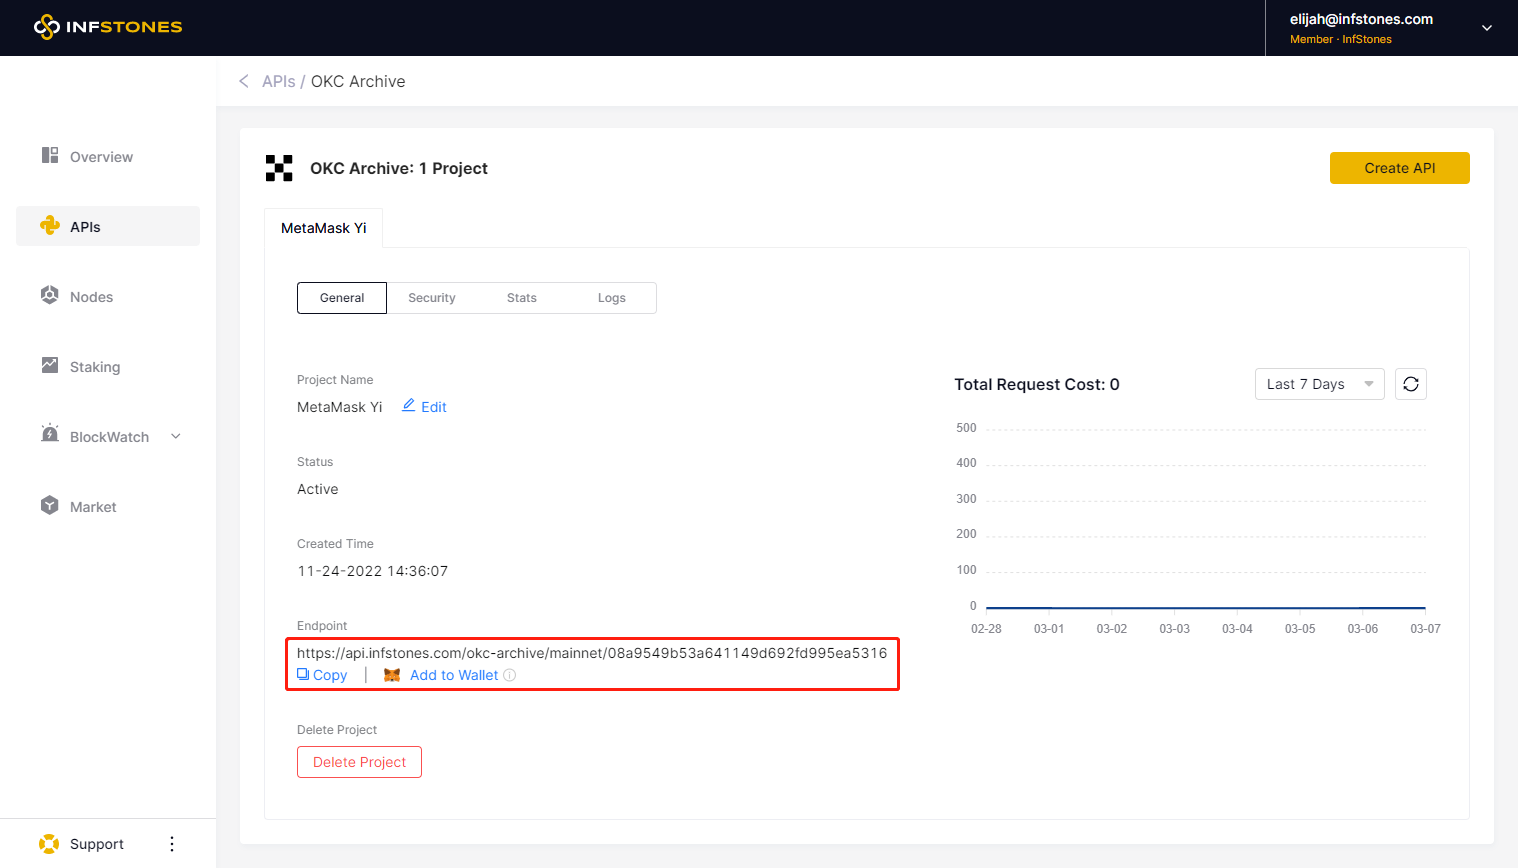Click the OKC chain logo icon
The width and height of the screenshot is (1518, 868).
click(x=279, y=168)
